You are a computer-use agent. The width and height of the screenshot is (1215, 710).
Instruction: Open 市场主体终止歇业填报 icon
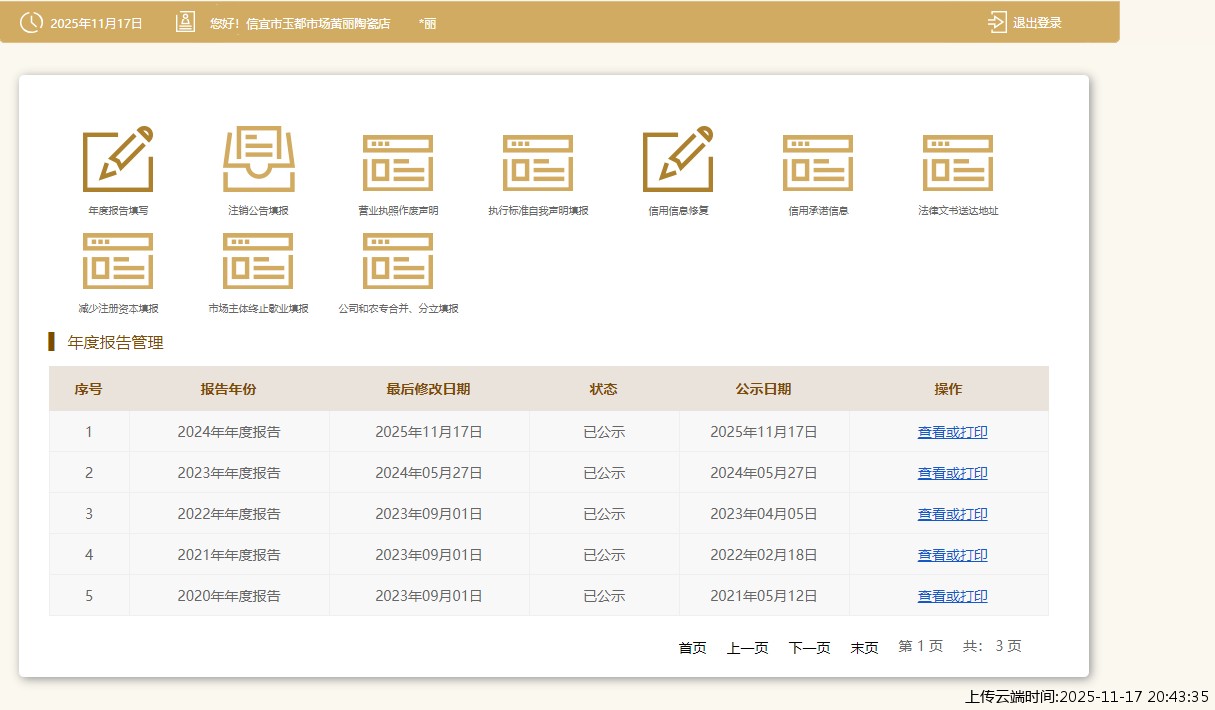tap(258, 261)
